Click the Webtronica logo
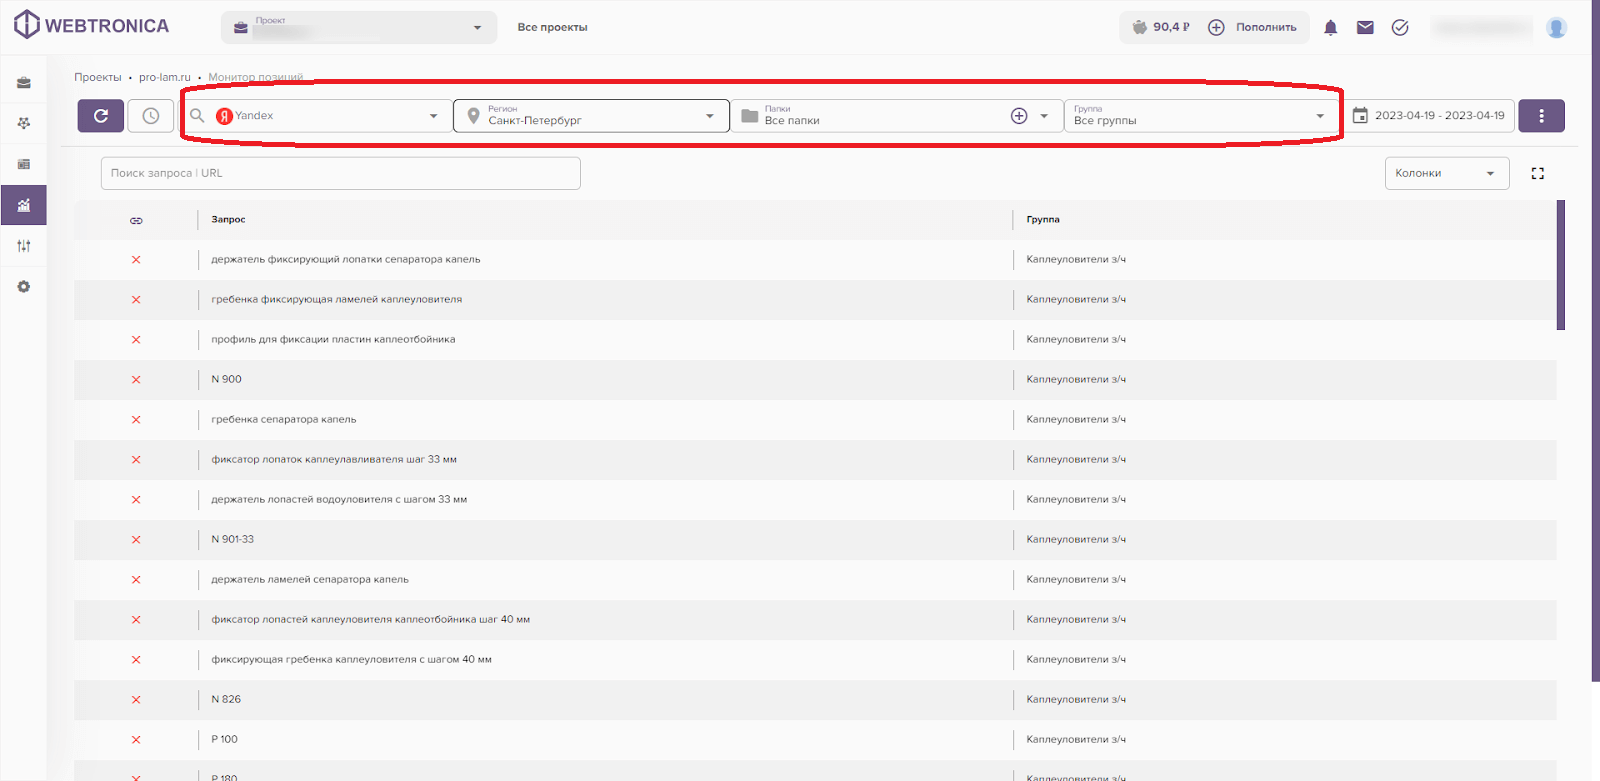 click(91, 25)
